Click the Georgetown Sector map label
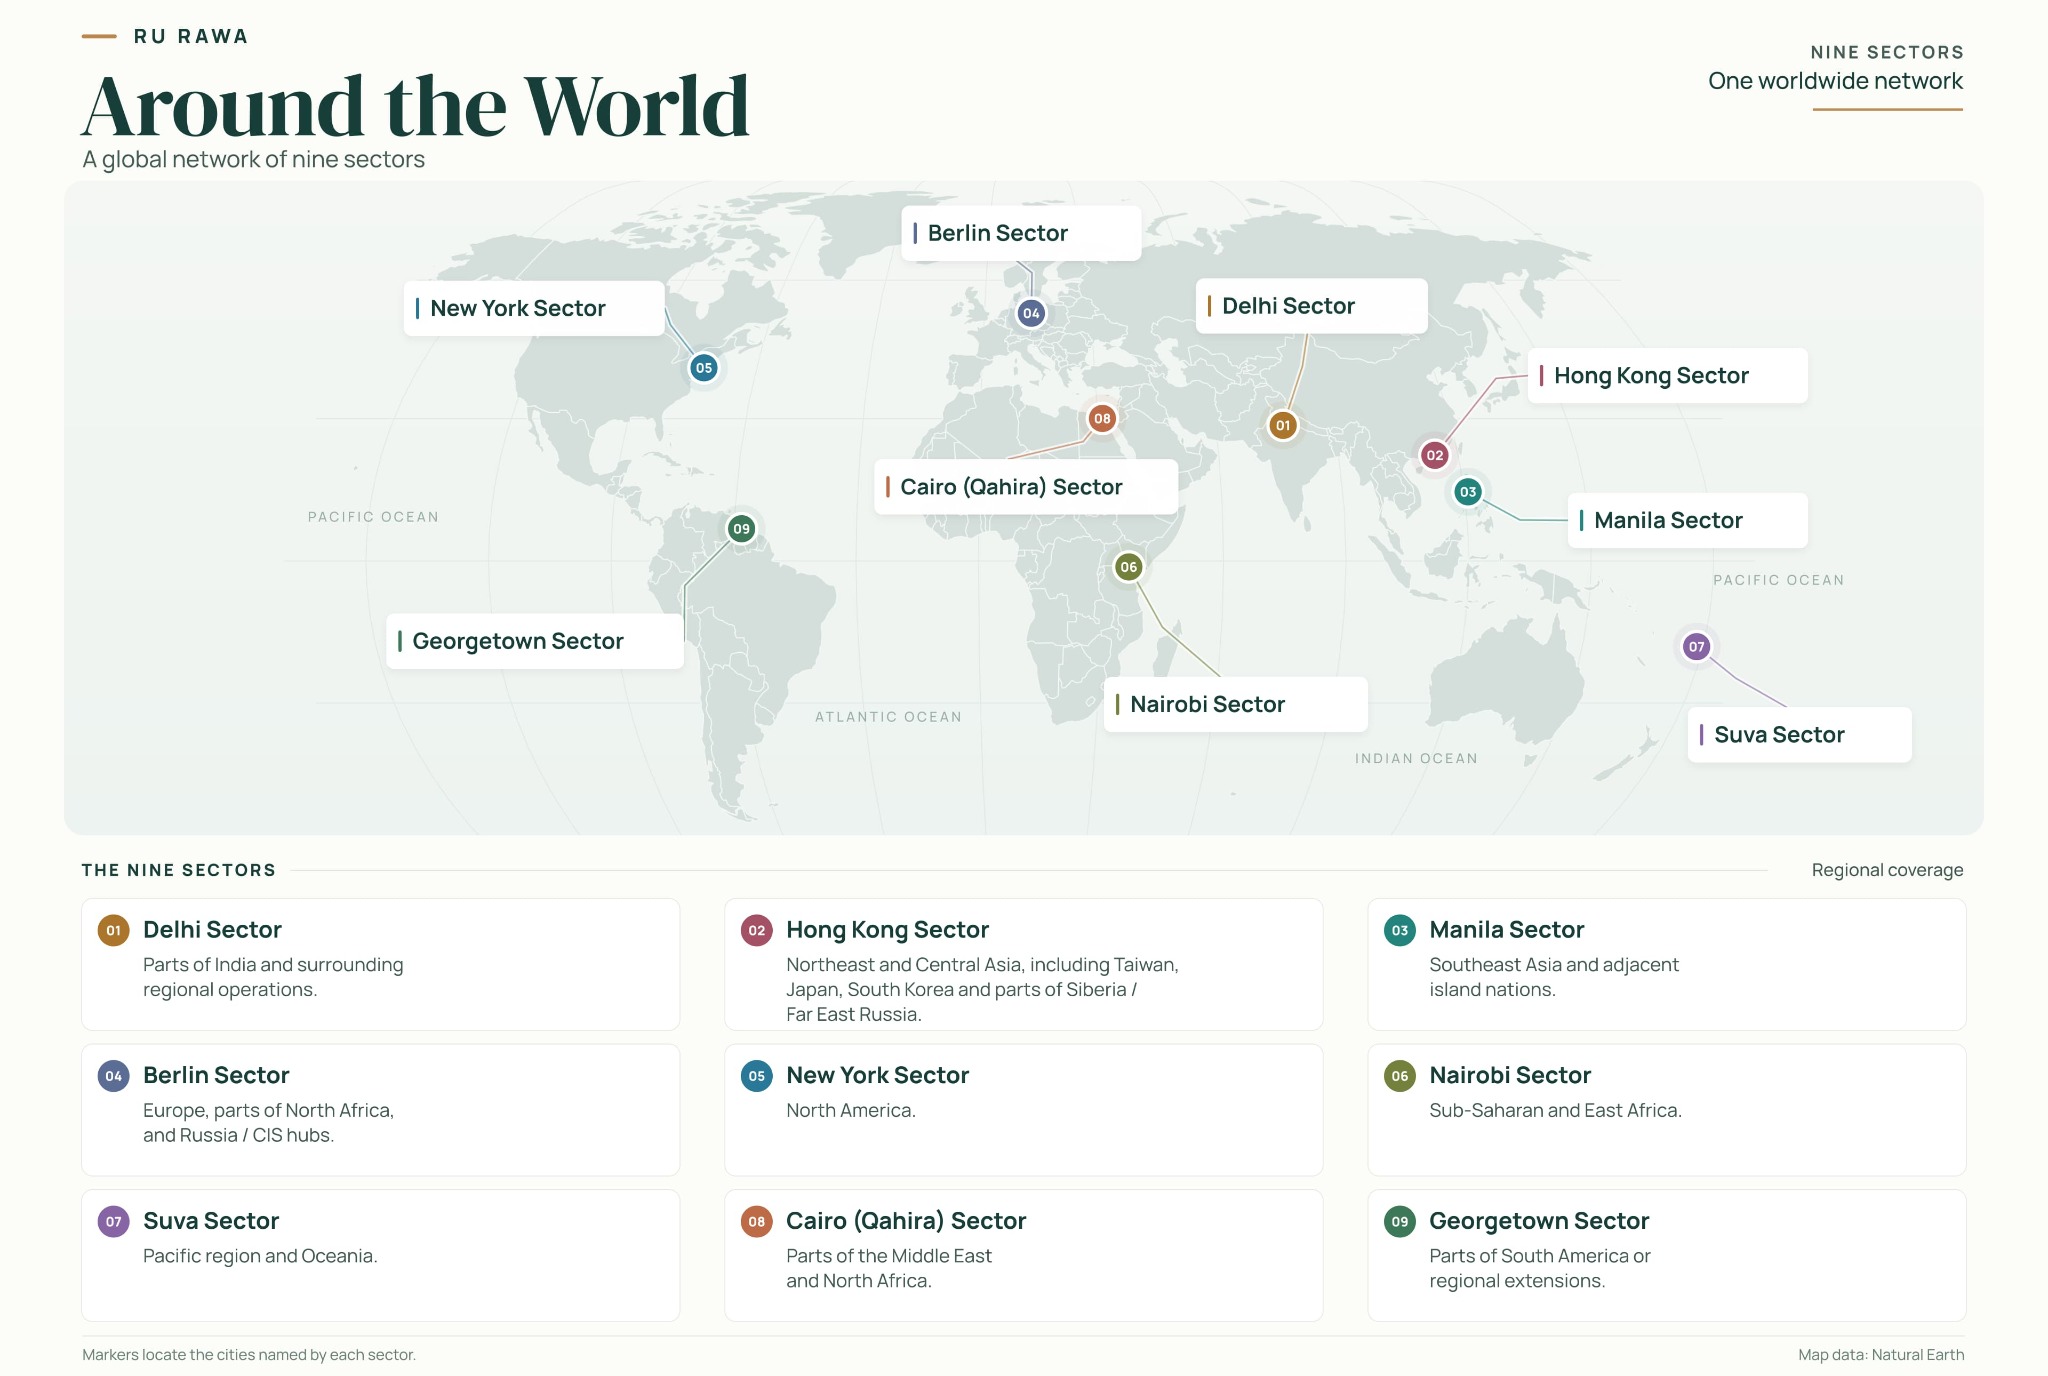The width and height of the screenshot is (2048, 1376). click(x=535, y=641)
